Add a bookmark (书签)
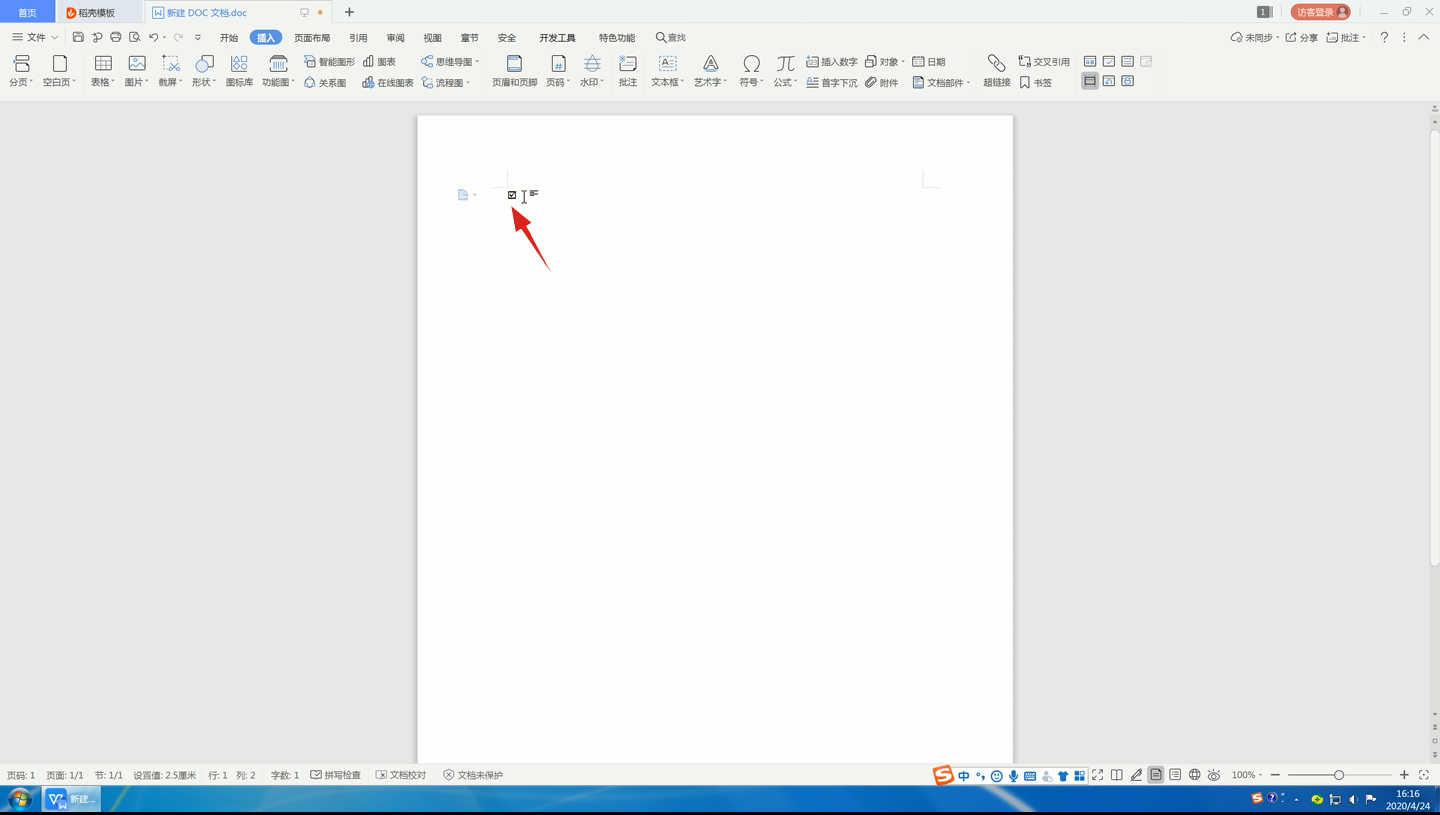Image resolution: width=1440 pixels, height=815 pixels. pos(1035,83)
